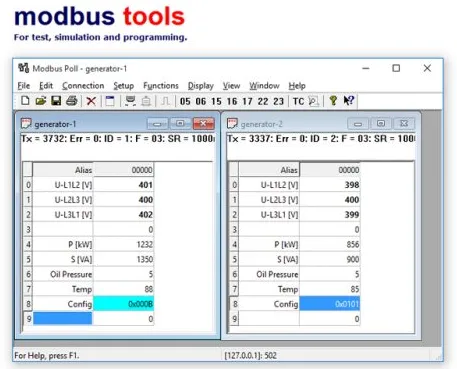457x369 pixels.
Task: Select function 17 in toolbar
Action: pyautogui.click(x=247, y=101)
